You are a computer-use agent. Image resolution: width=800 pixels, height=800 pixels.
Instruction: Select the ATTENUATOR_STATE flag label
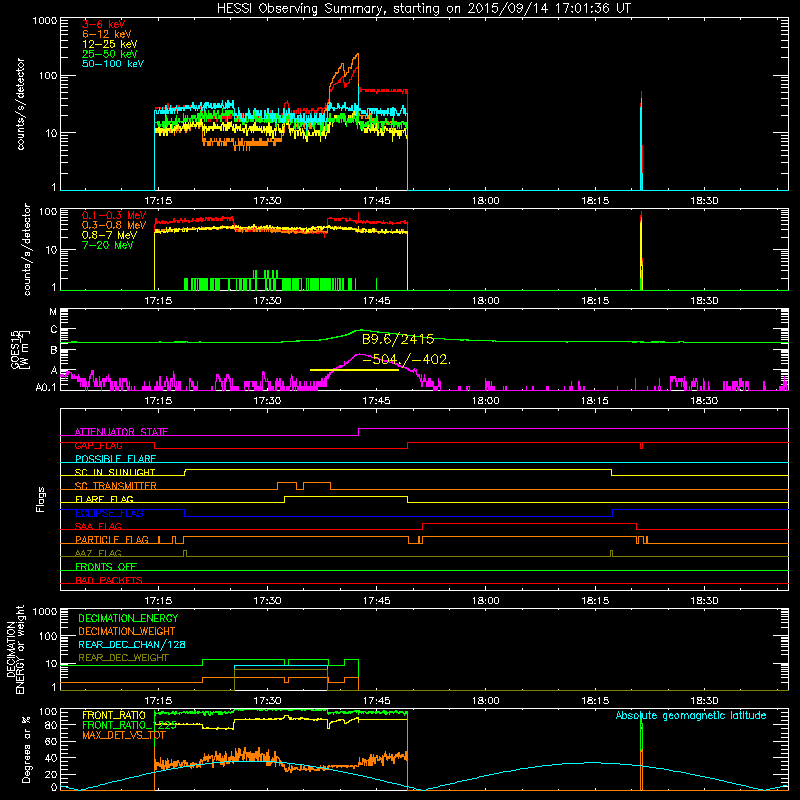tap(121, 432)
